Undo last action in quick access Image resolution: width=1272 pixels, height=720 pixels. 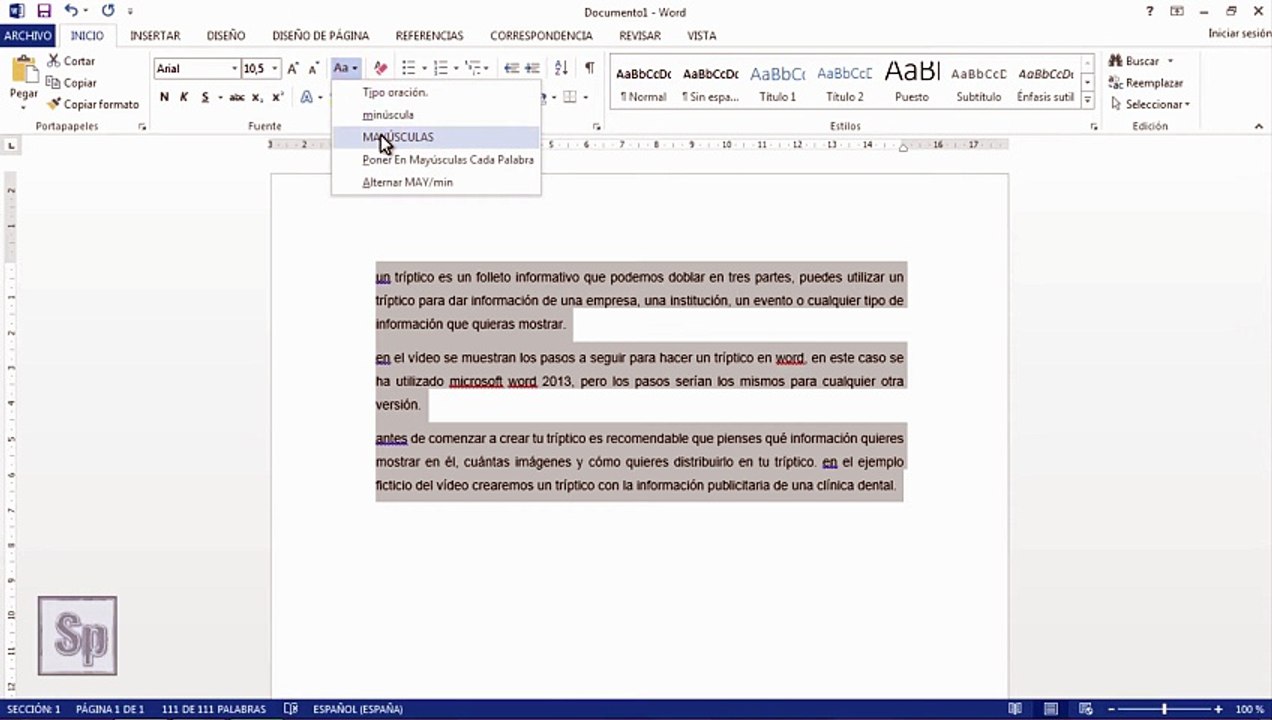tap(71, 11)
